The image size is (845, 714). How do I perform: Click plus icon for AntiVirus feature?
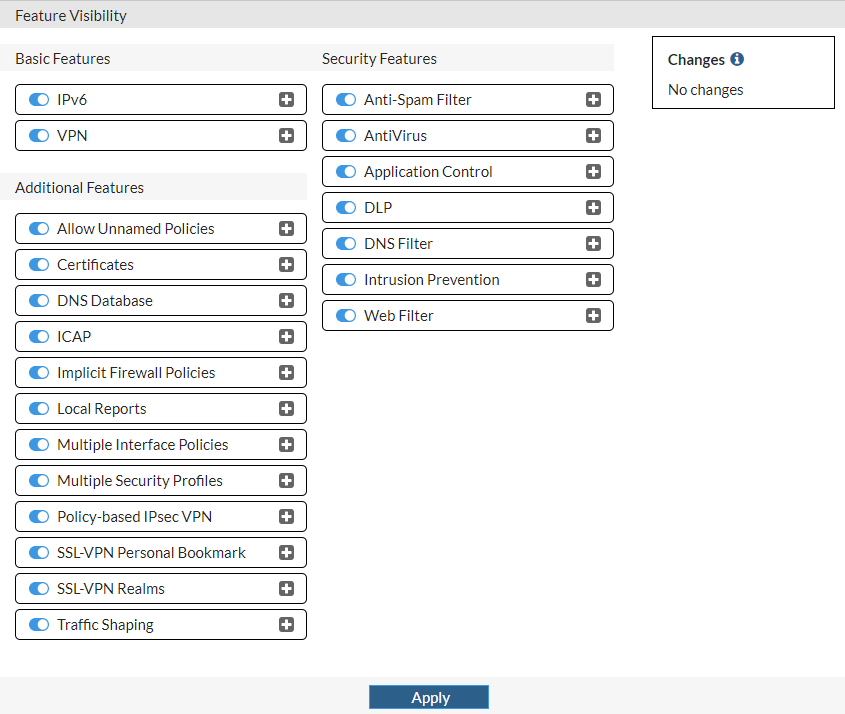pyautogui.click(x=593, y=136)
